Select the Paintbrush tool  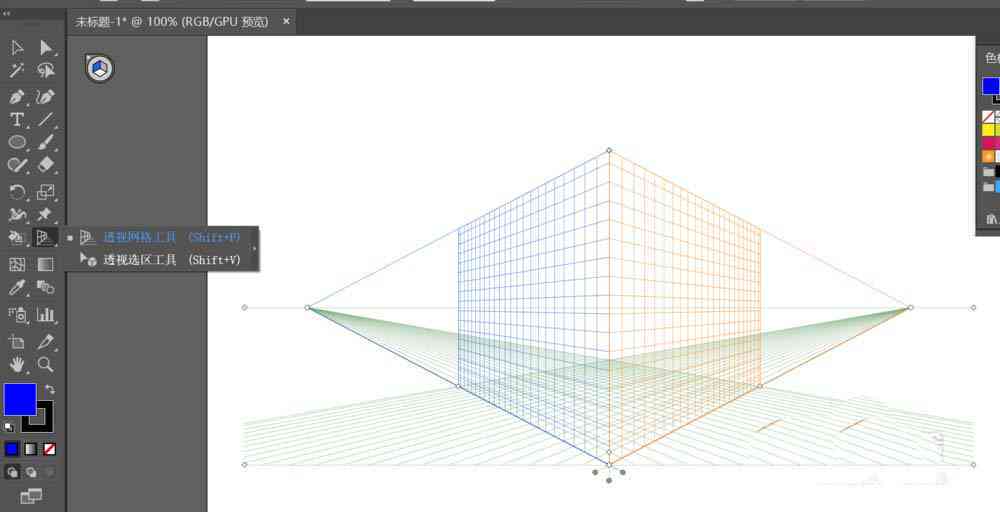click(46, 142)
